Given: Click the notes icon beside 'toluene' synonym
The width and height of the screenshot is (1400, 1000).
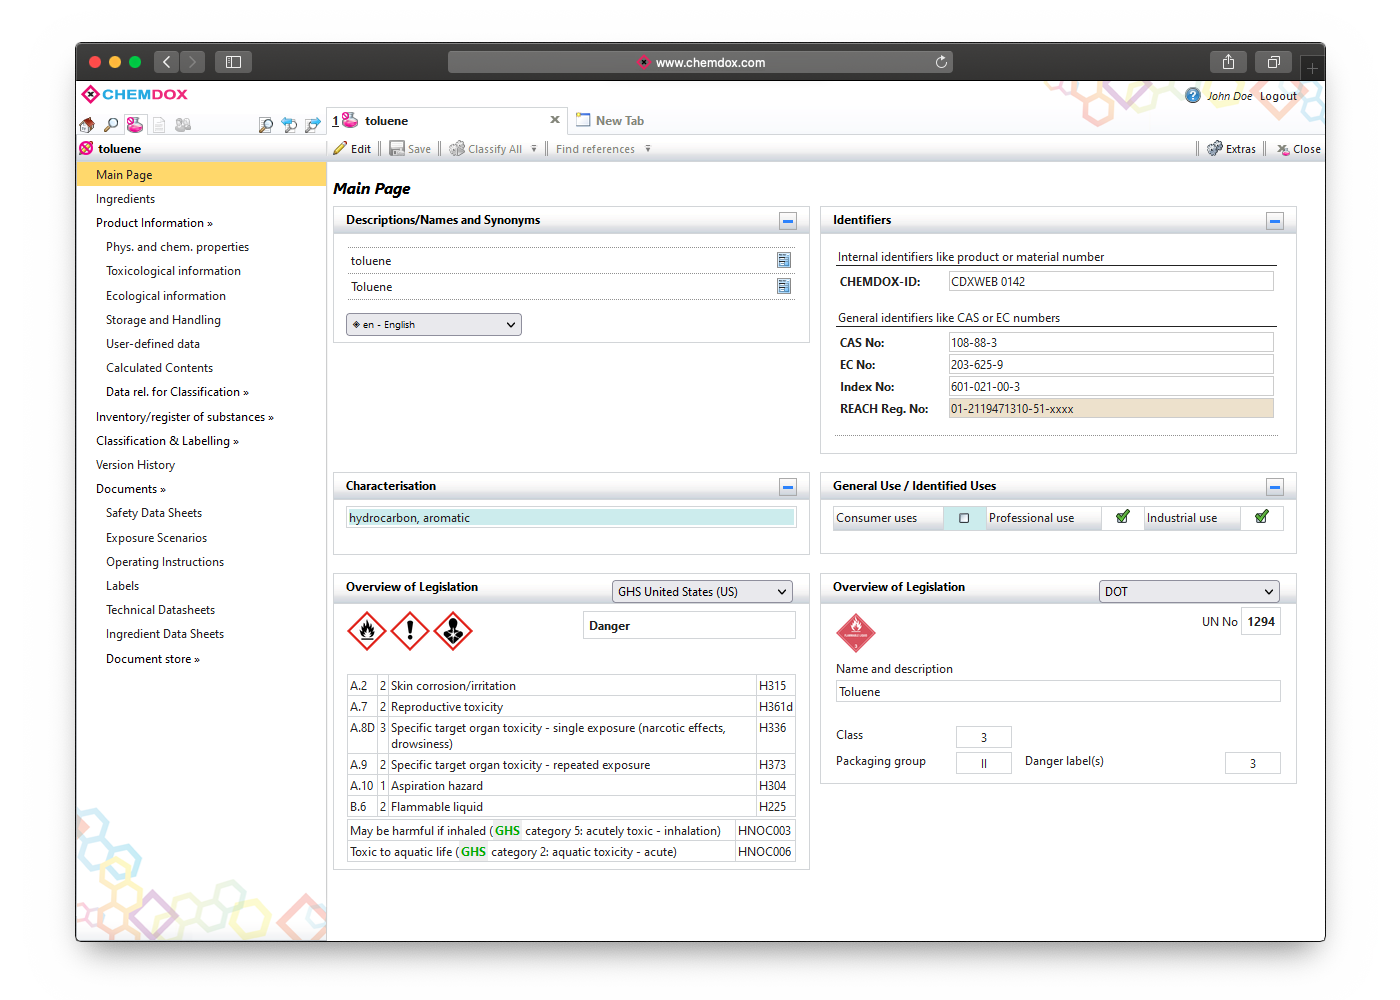Looking at the screenshot, I should (784, 260).
